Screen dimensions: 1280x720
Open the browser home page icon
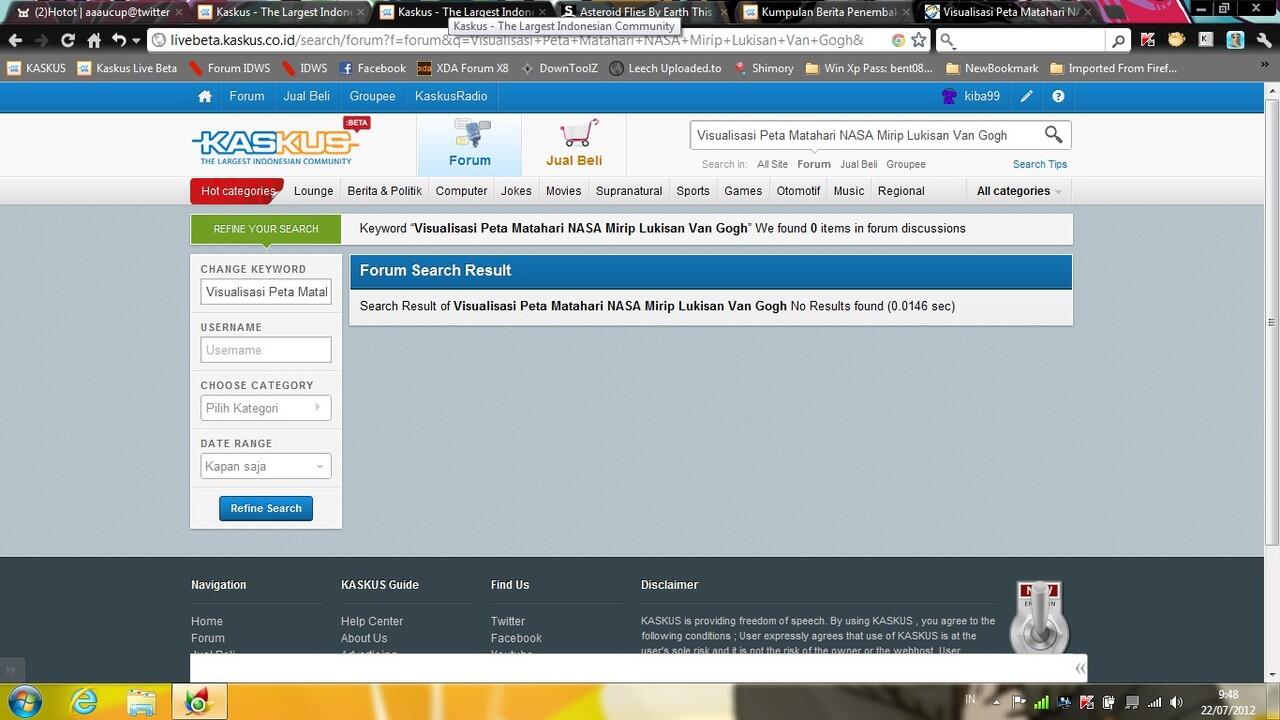(x=94, y=40)
